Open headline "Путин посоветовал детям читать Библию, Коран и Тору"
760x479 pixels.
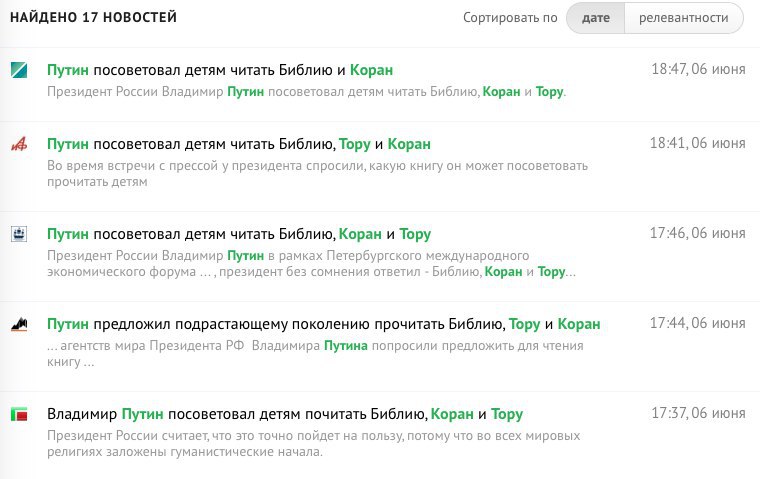238,234
